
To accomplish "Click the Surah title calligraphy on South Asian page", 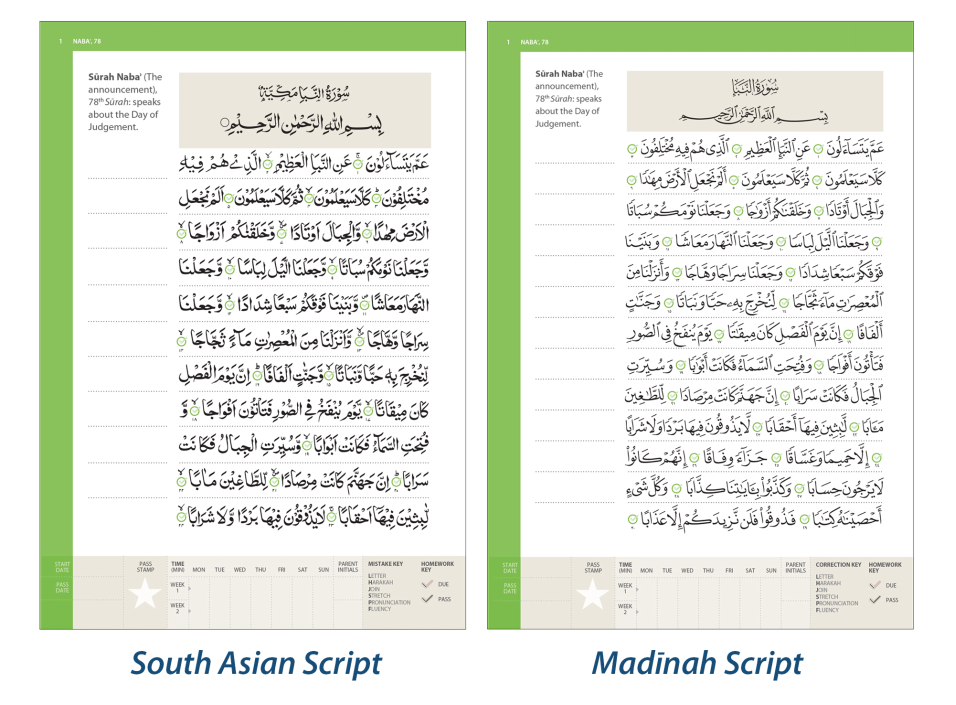I will 304,93.
